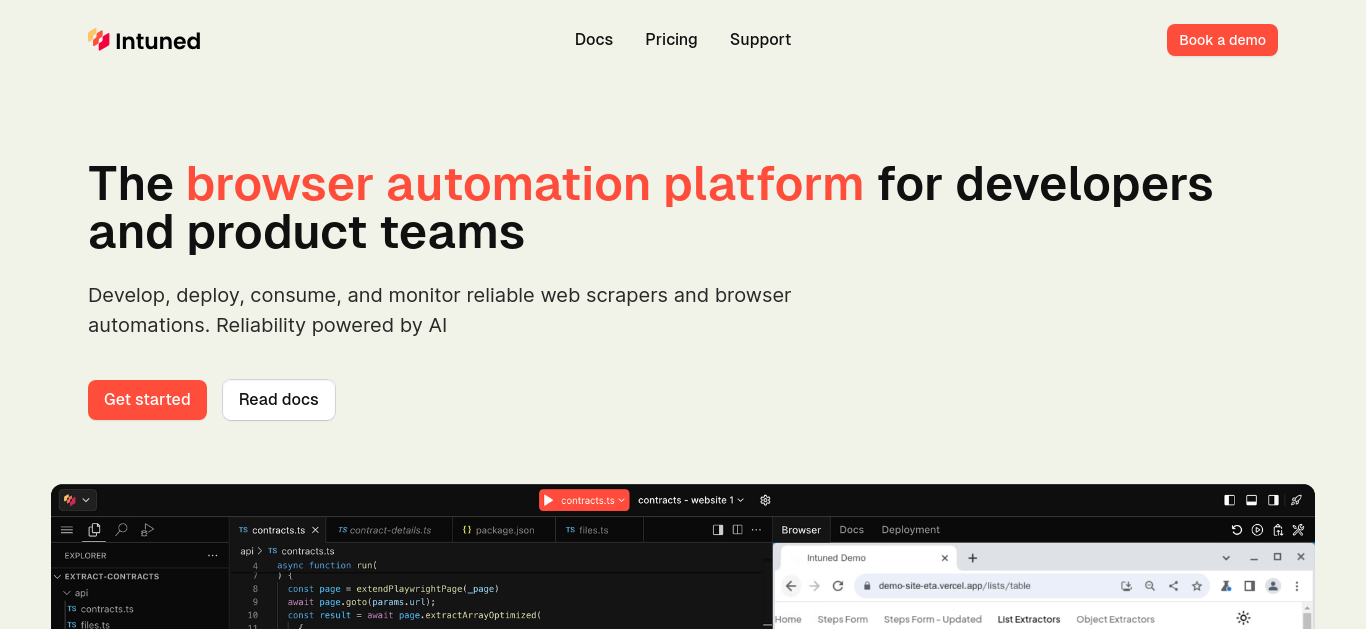
Task: Select the Browser panel tab
Action: (801, 530)
